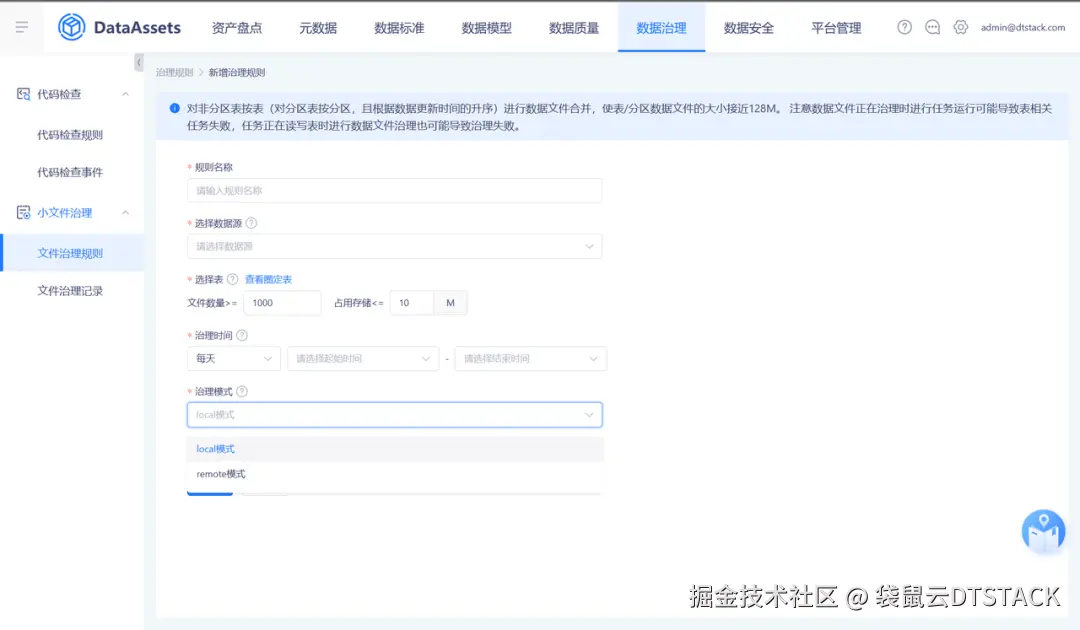The width and height of the screenshot is (1080, 630).
Task: Go to the 平台管理 tab
Action: 836,28
